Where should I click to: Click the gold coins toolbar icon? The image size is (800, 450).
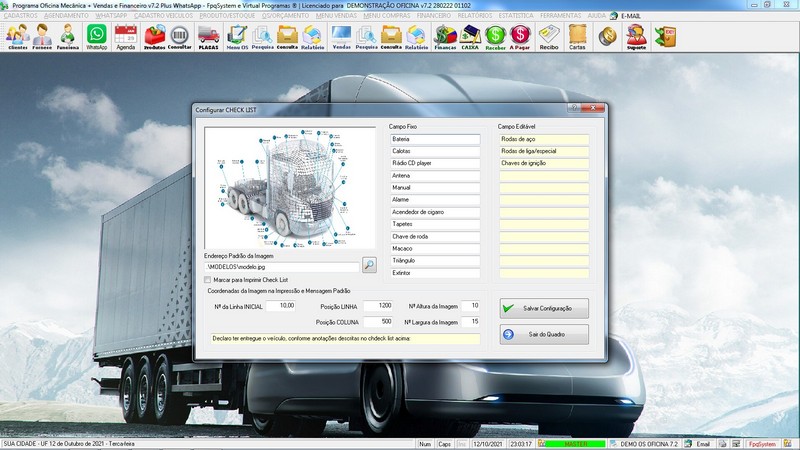(x=607, y=37)
